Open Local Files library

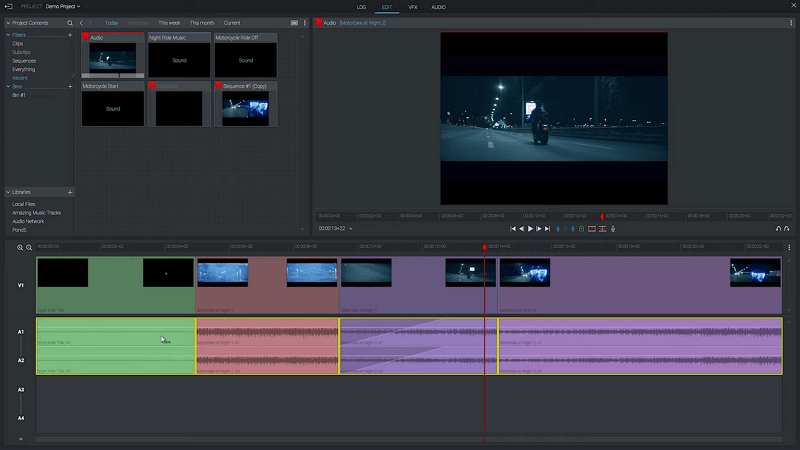[x=23, y=204]
